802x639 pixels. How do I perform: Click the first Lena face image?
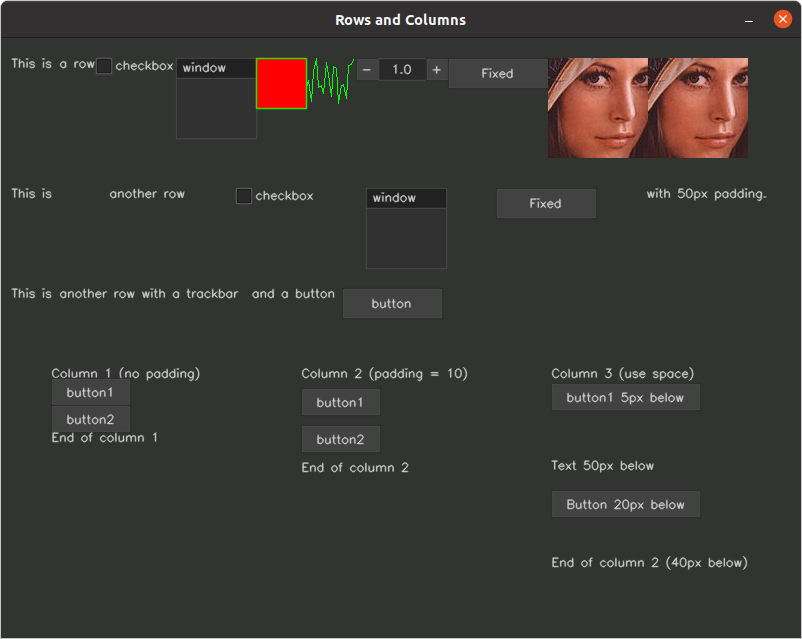[x=597, y=108]
